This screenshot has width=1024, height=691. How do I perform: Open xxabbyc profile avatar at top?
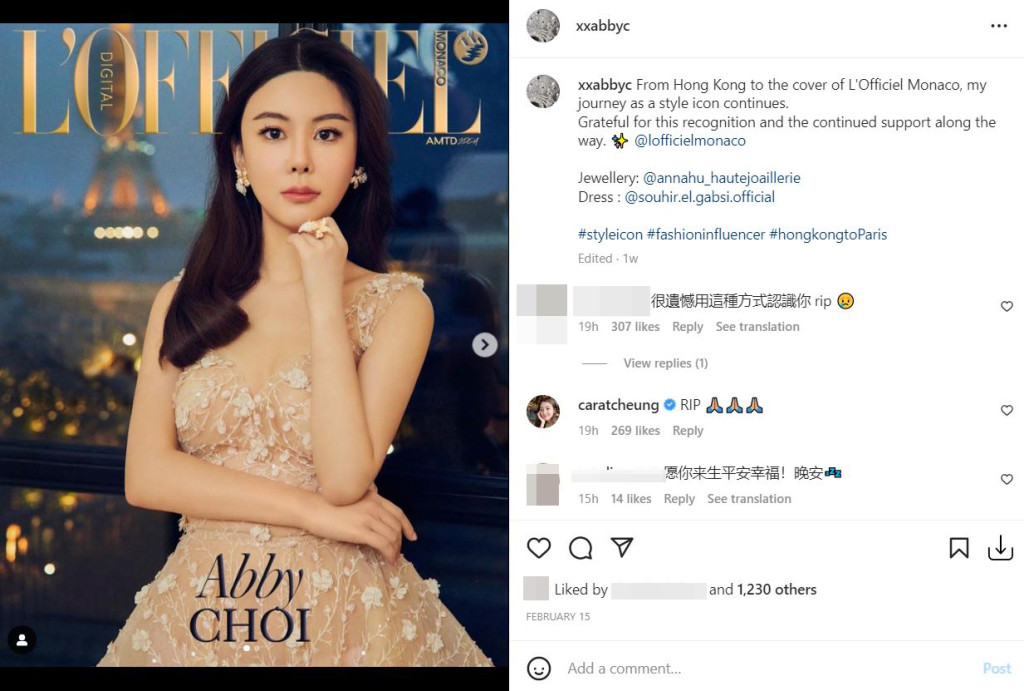coord(543,26)
